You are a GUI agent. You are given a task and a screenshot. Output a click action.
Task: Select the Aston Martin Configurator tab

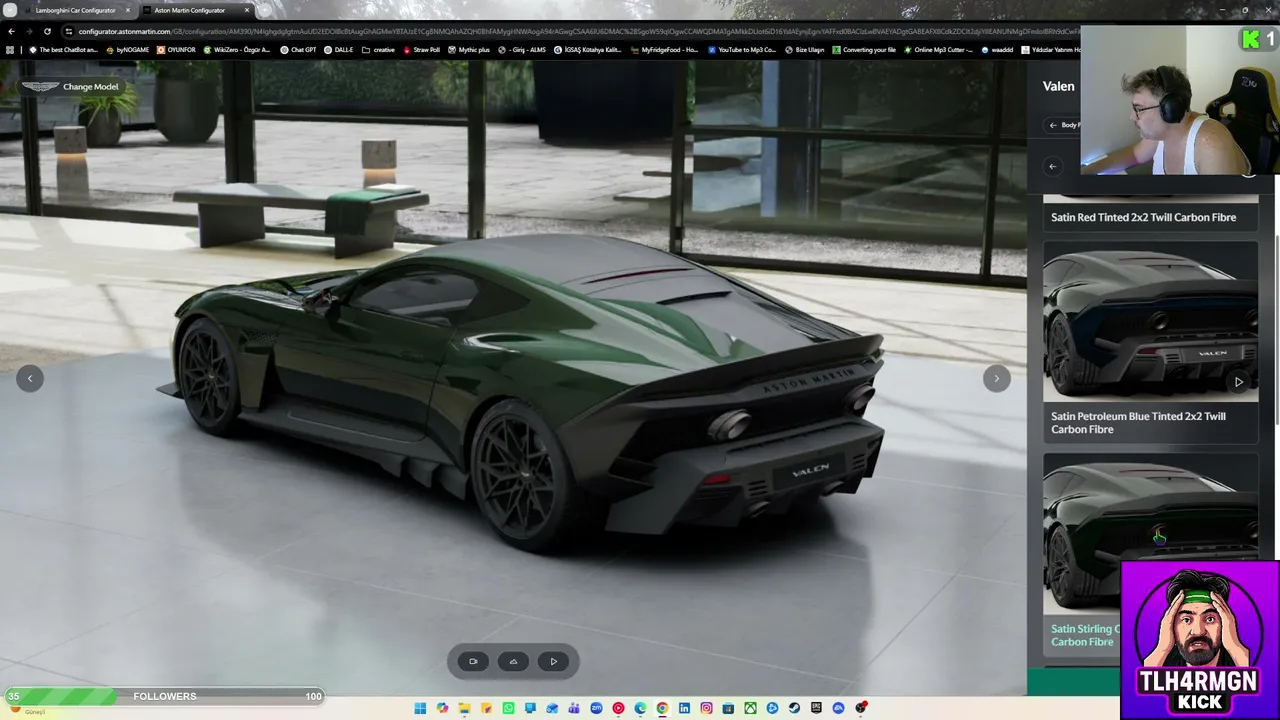click(x=195, y=10)
